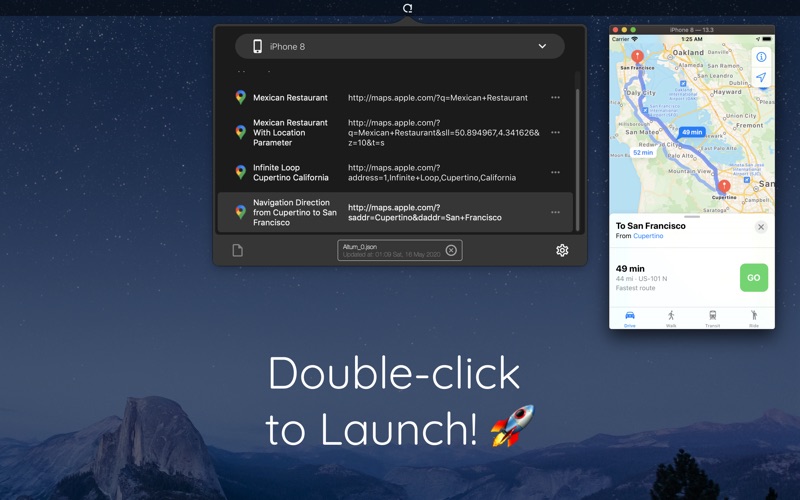Open more options for Infinite Loop row
Image resolution: width=800 pixels, height=500 pixels.
pyautogui.click(x=555, y=172)
